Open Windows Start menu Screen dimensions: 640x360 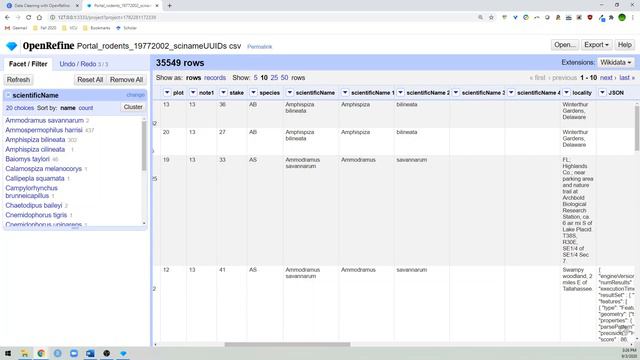[x=8, y=353]
